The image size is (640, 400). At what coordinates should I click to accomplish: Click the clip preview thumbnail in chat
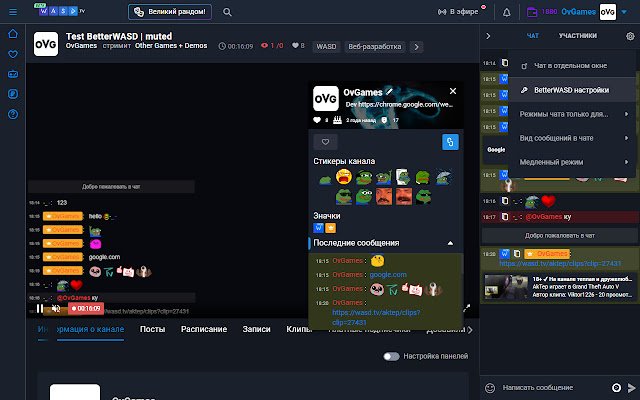506,287
